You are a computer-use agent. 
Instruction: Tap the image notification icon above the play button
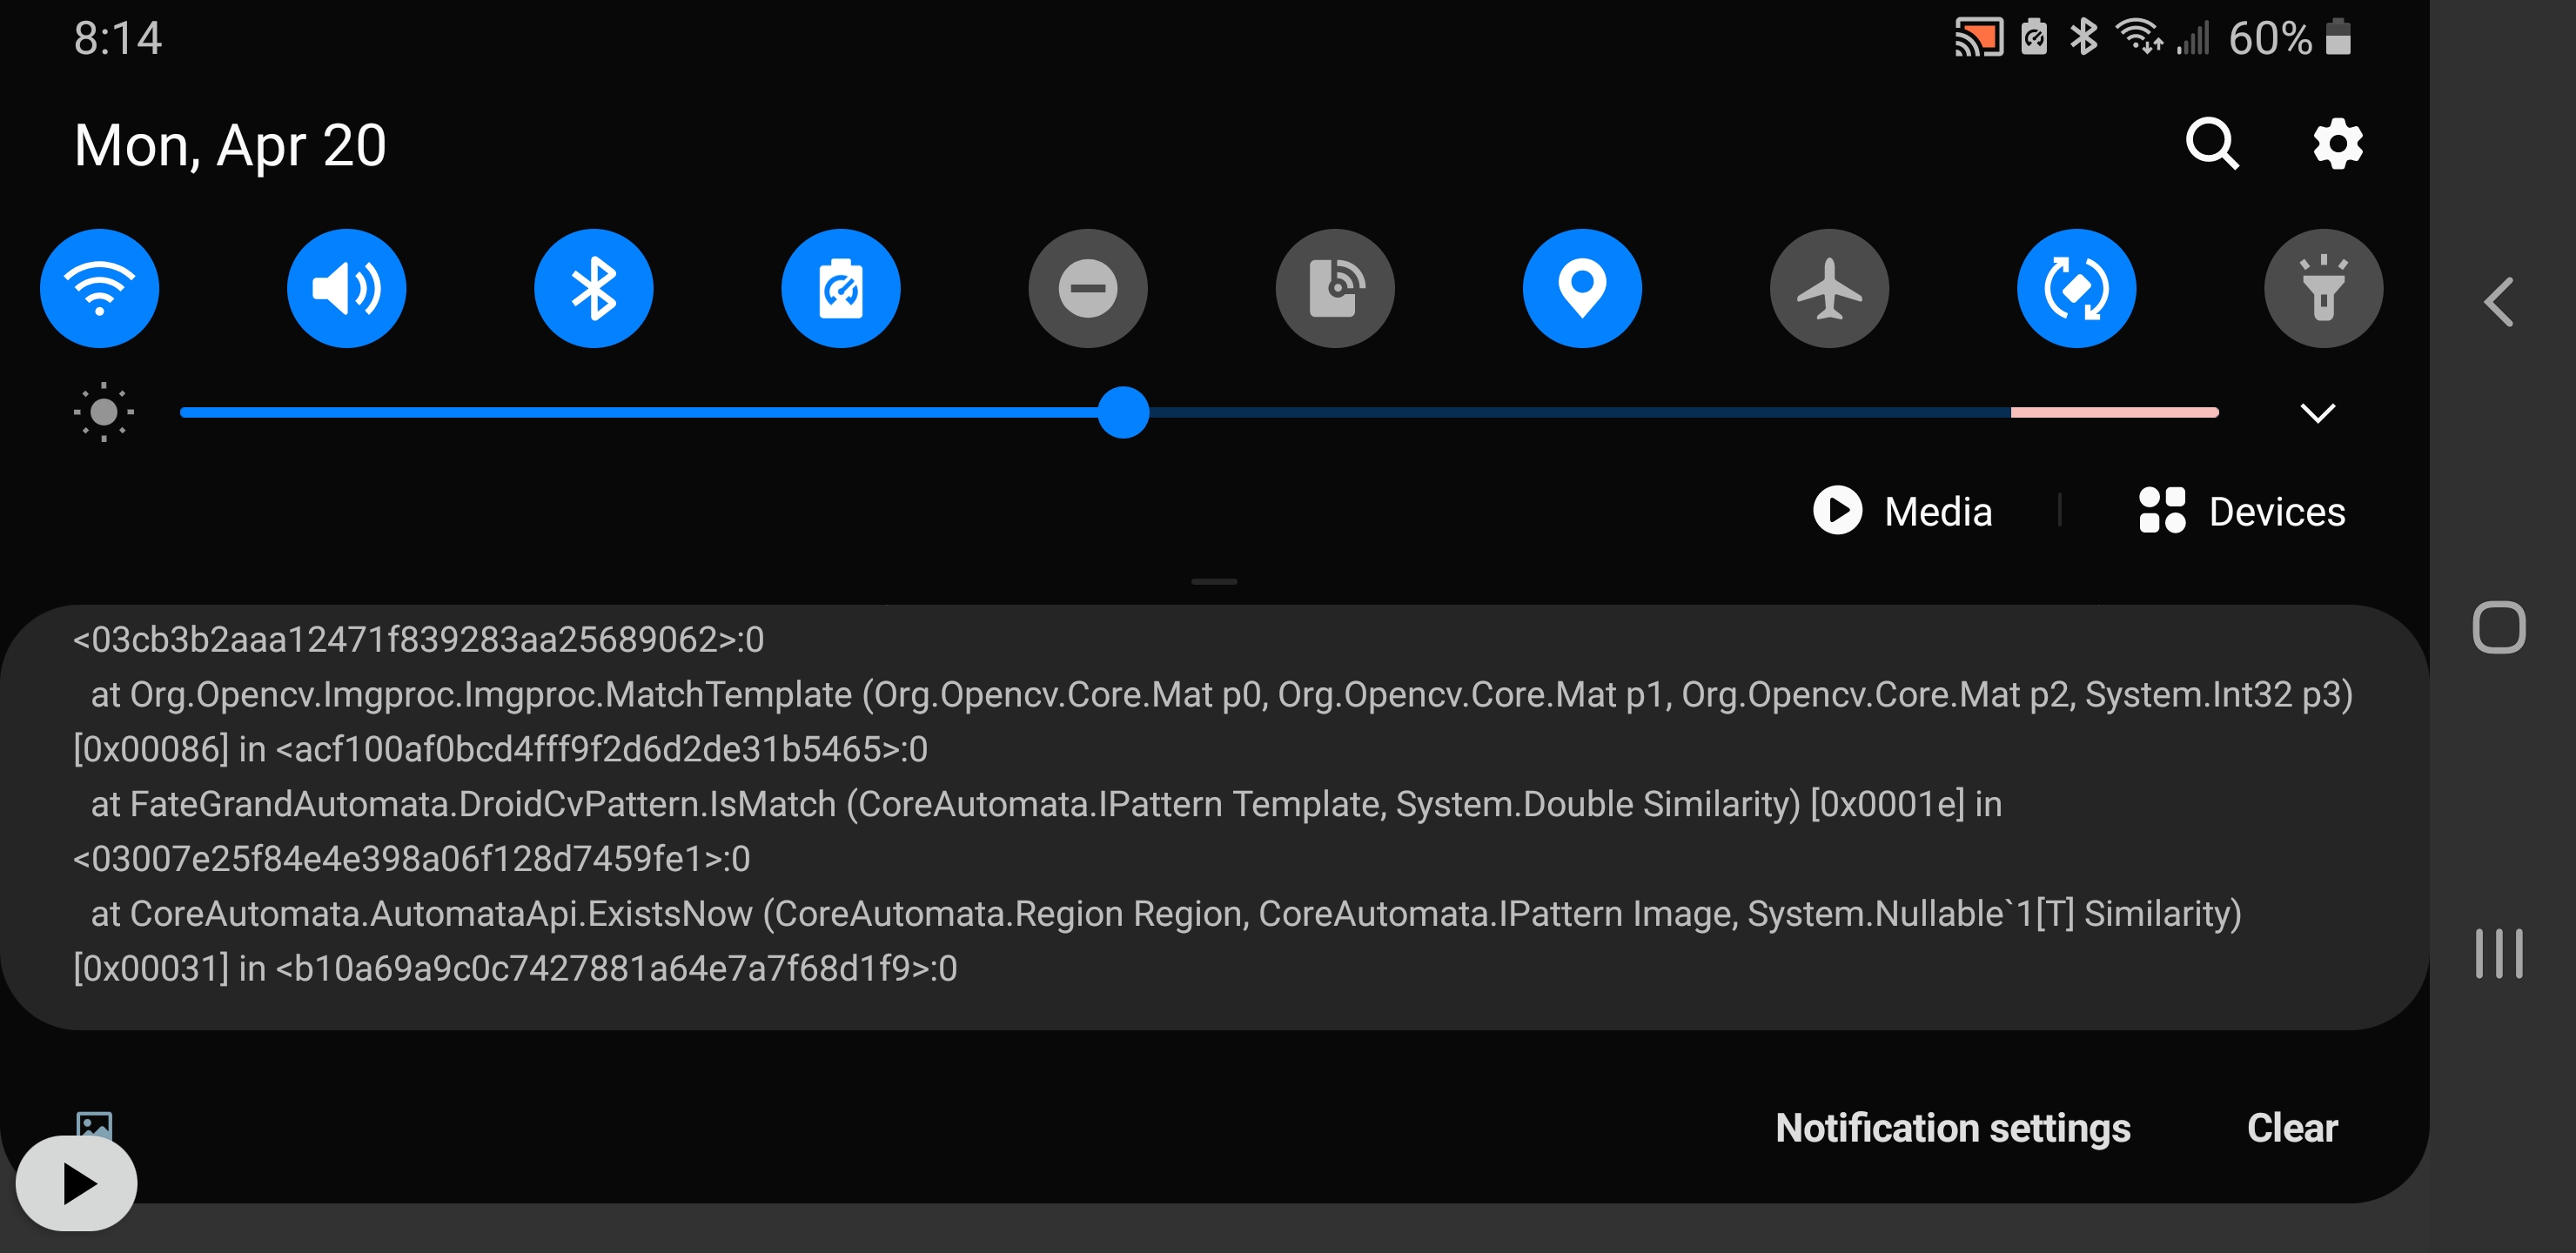coord(94,1124)
